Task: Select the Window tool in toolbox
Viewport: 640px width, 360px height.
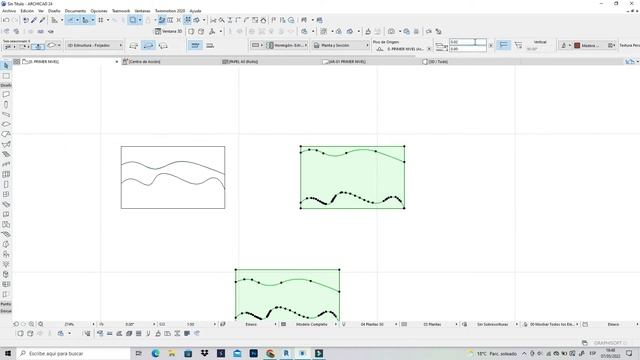Action: 6,194
